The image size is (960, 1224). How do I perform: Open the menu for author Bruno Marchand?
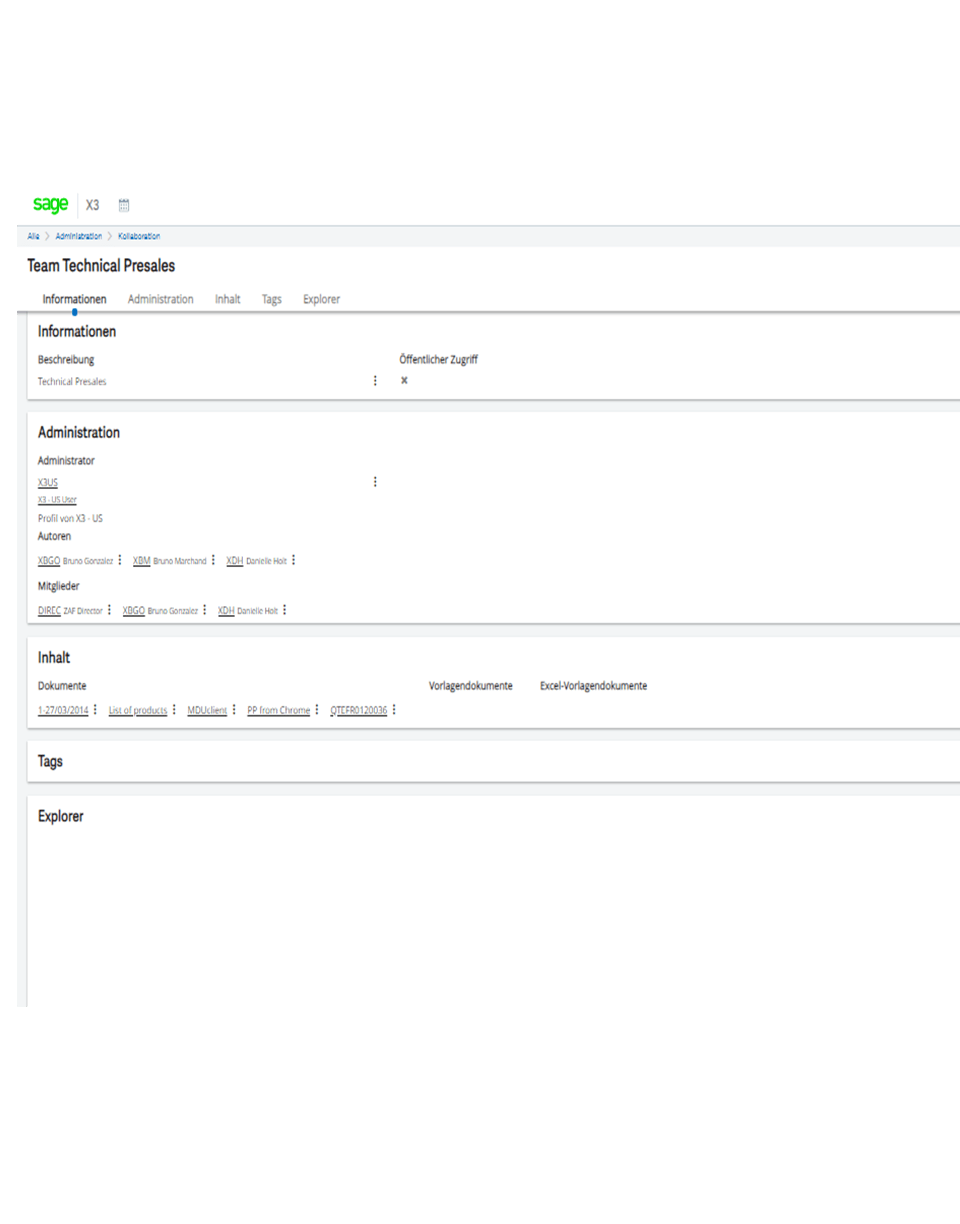(214, 561)
